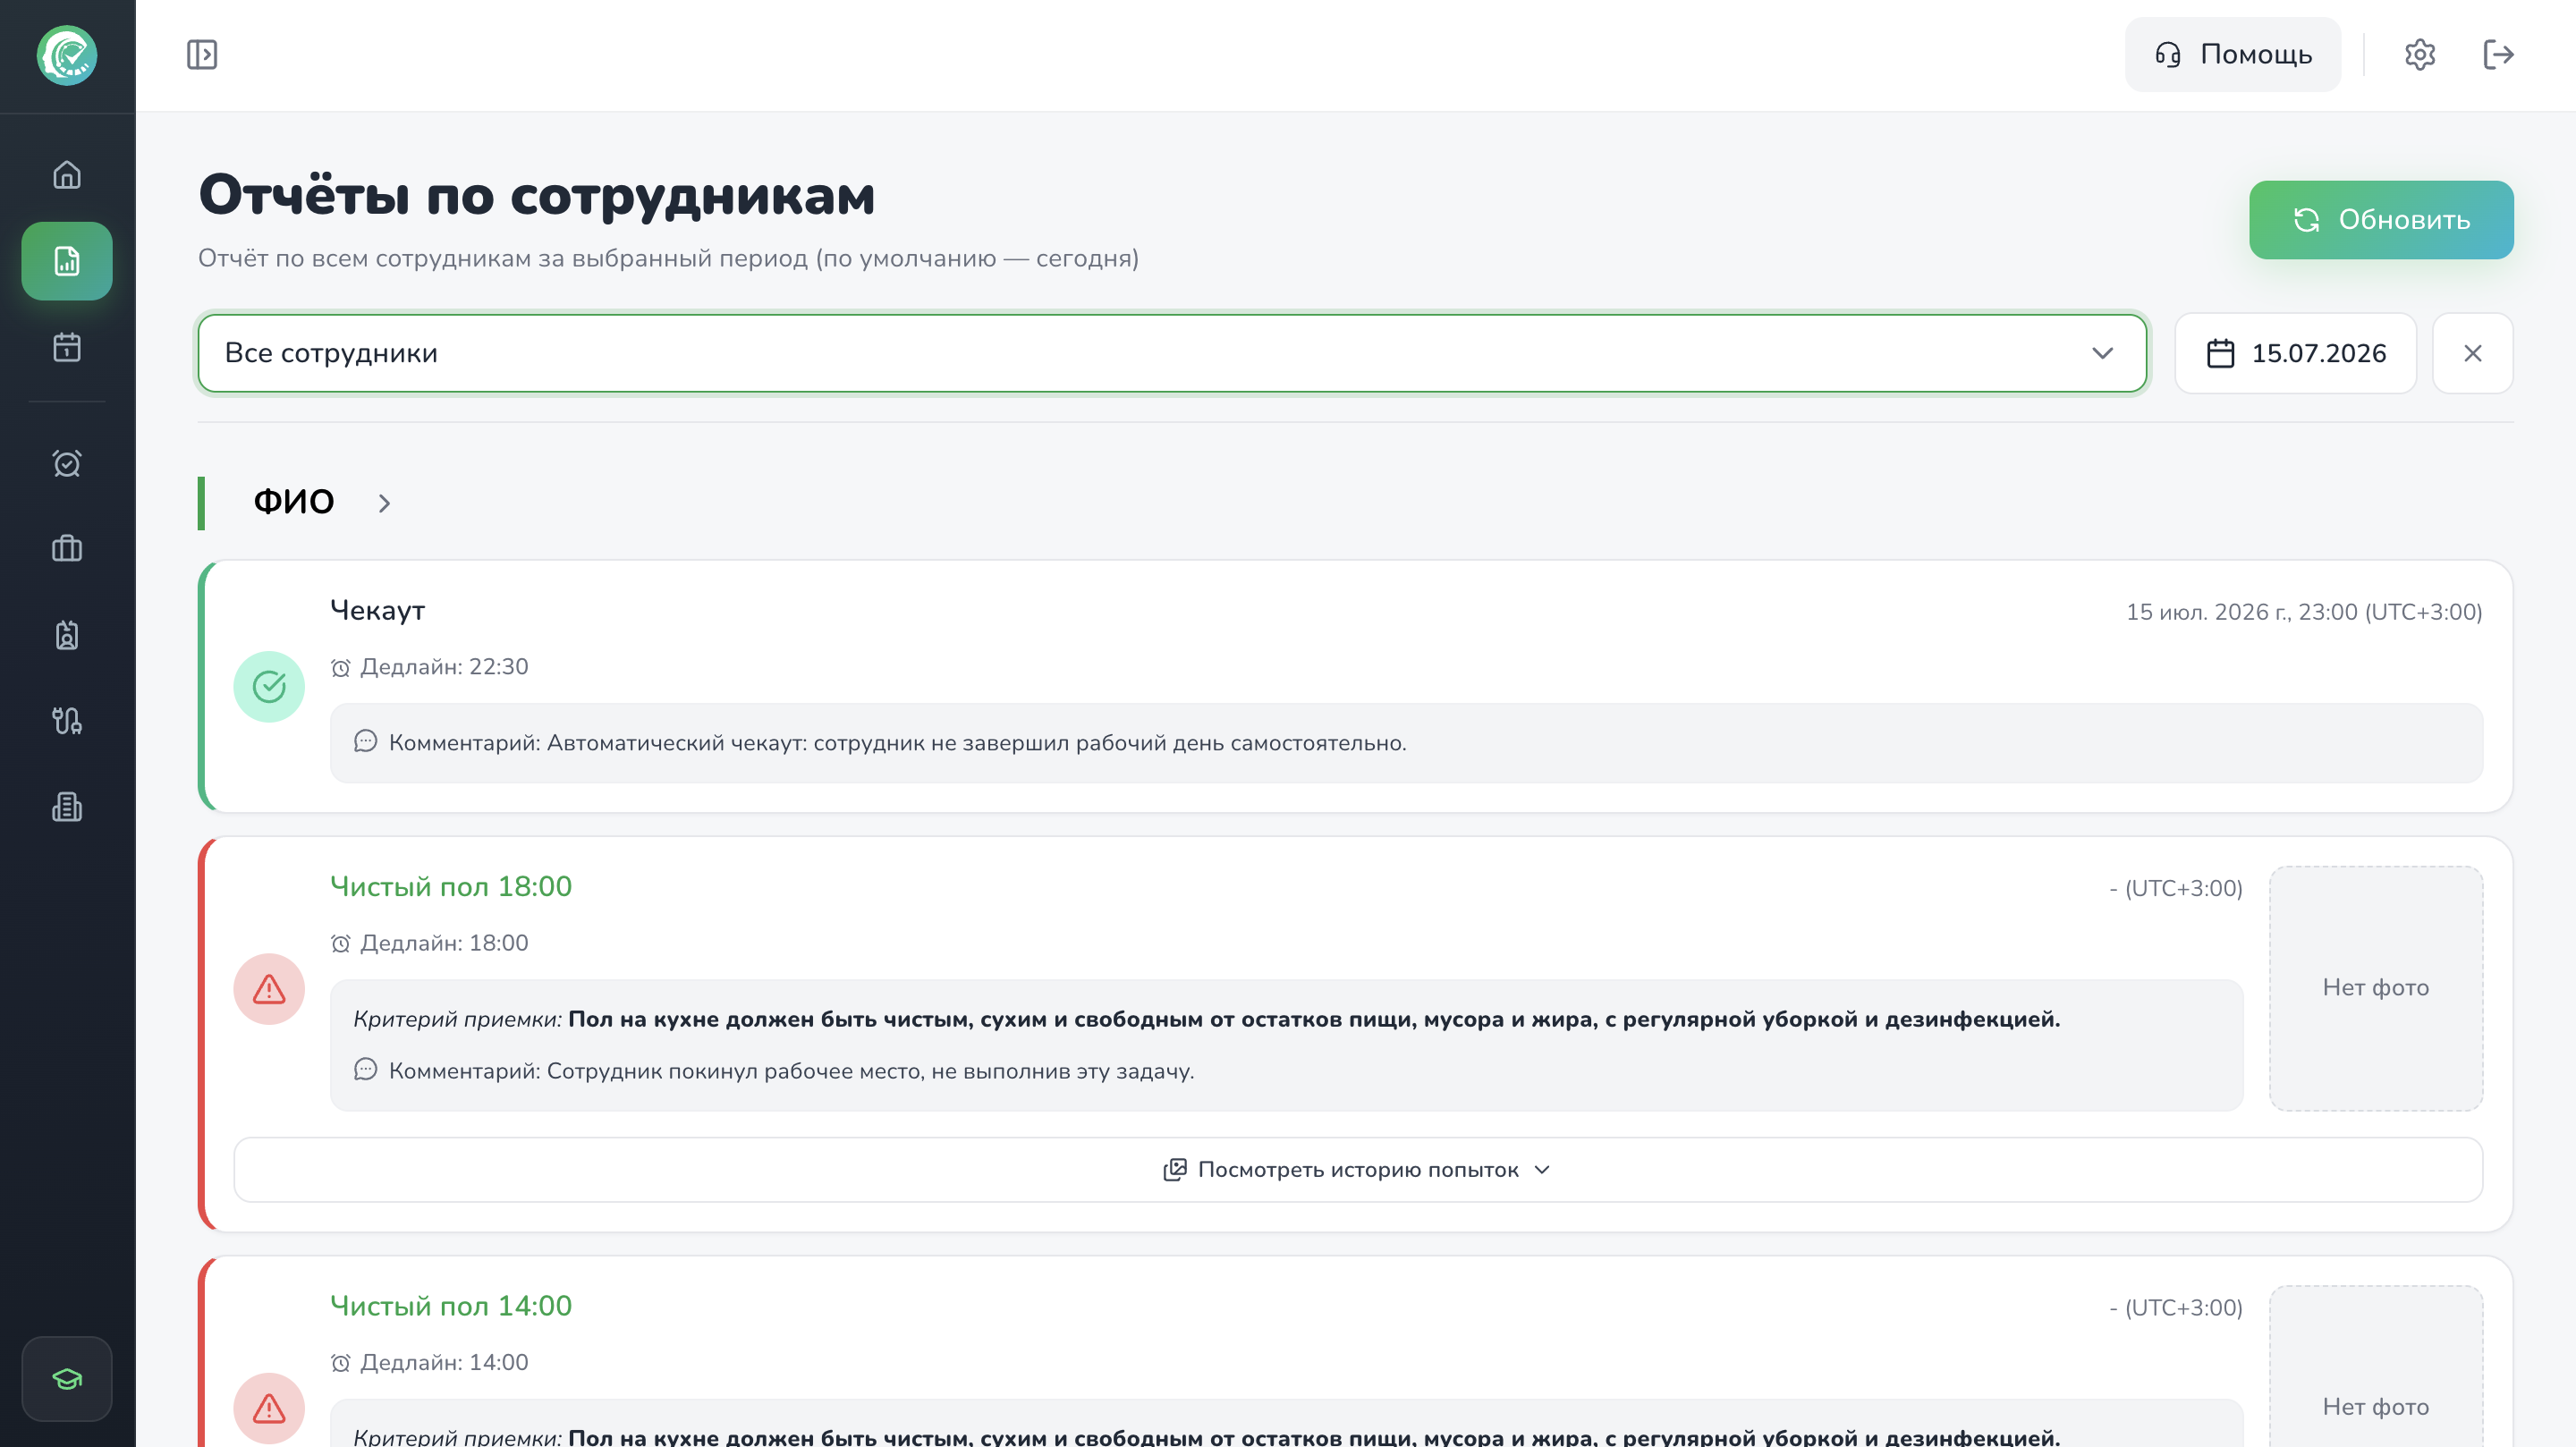2576x1447 pixels.
Task: Toggle the sidebar panel icon
Action: pyautogui.click(x=202, y=54)
